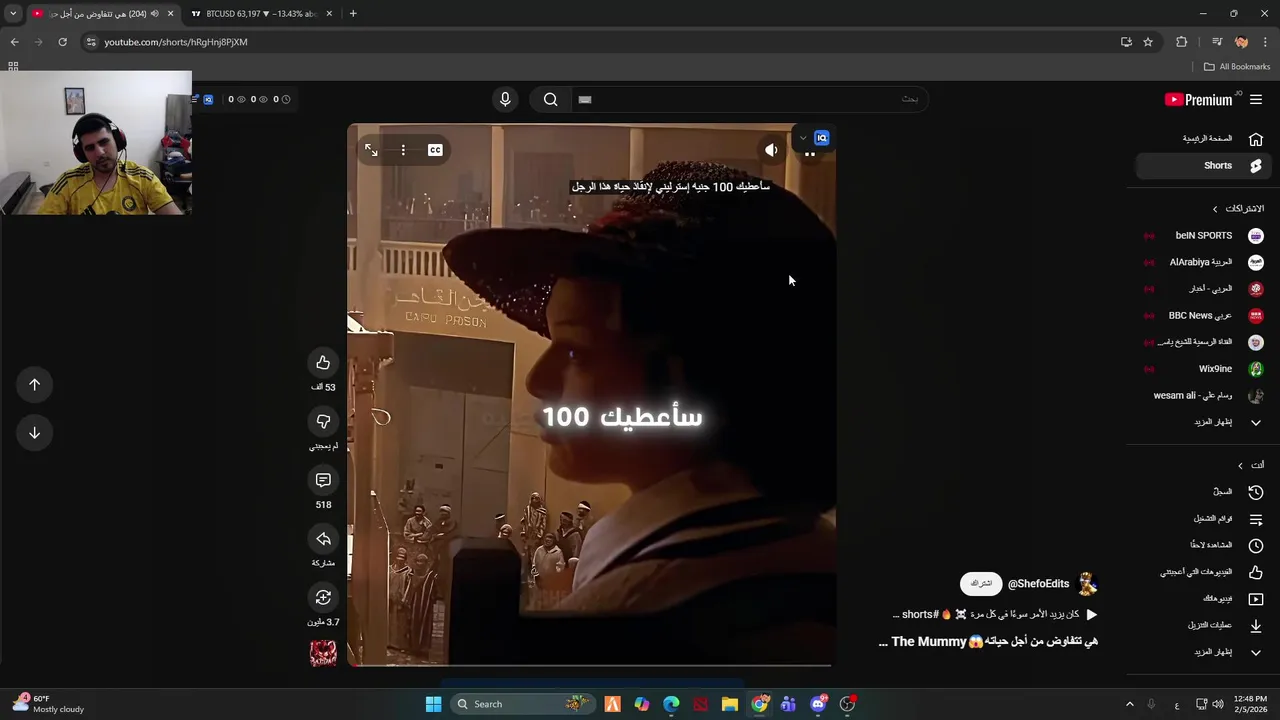Viewport: 1280px width, 720px height.
Task: Open a new browser tab
Action: (x=353, y=14)
